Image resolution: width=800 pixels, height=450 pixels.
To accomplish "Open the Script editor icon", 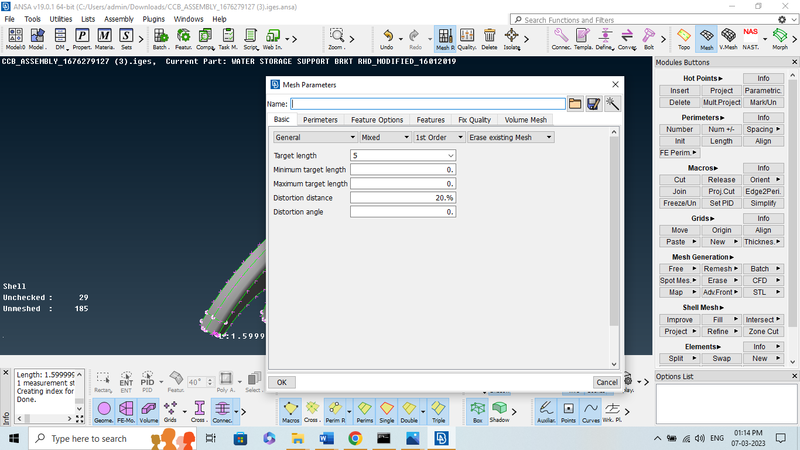I will pyautogui.click(x=251, y=39).
